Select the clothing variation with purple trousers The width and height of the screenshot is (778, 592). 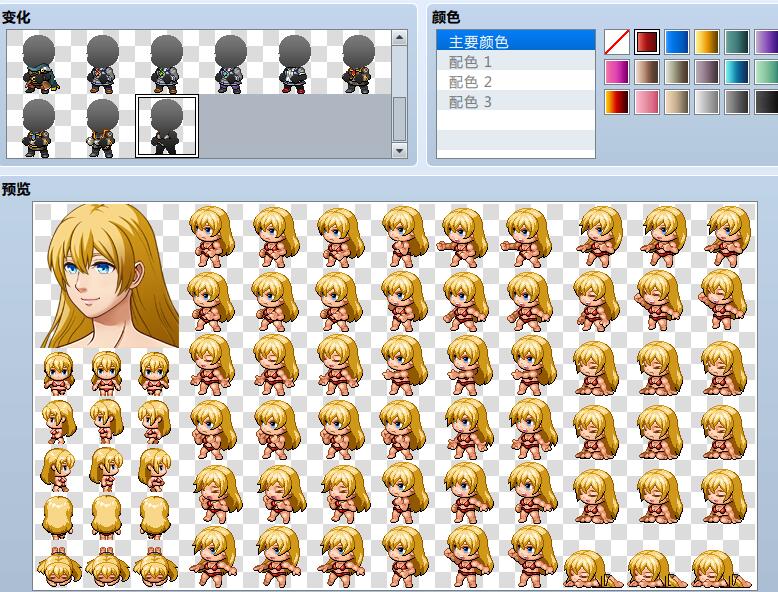231,63
